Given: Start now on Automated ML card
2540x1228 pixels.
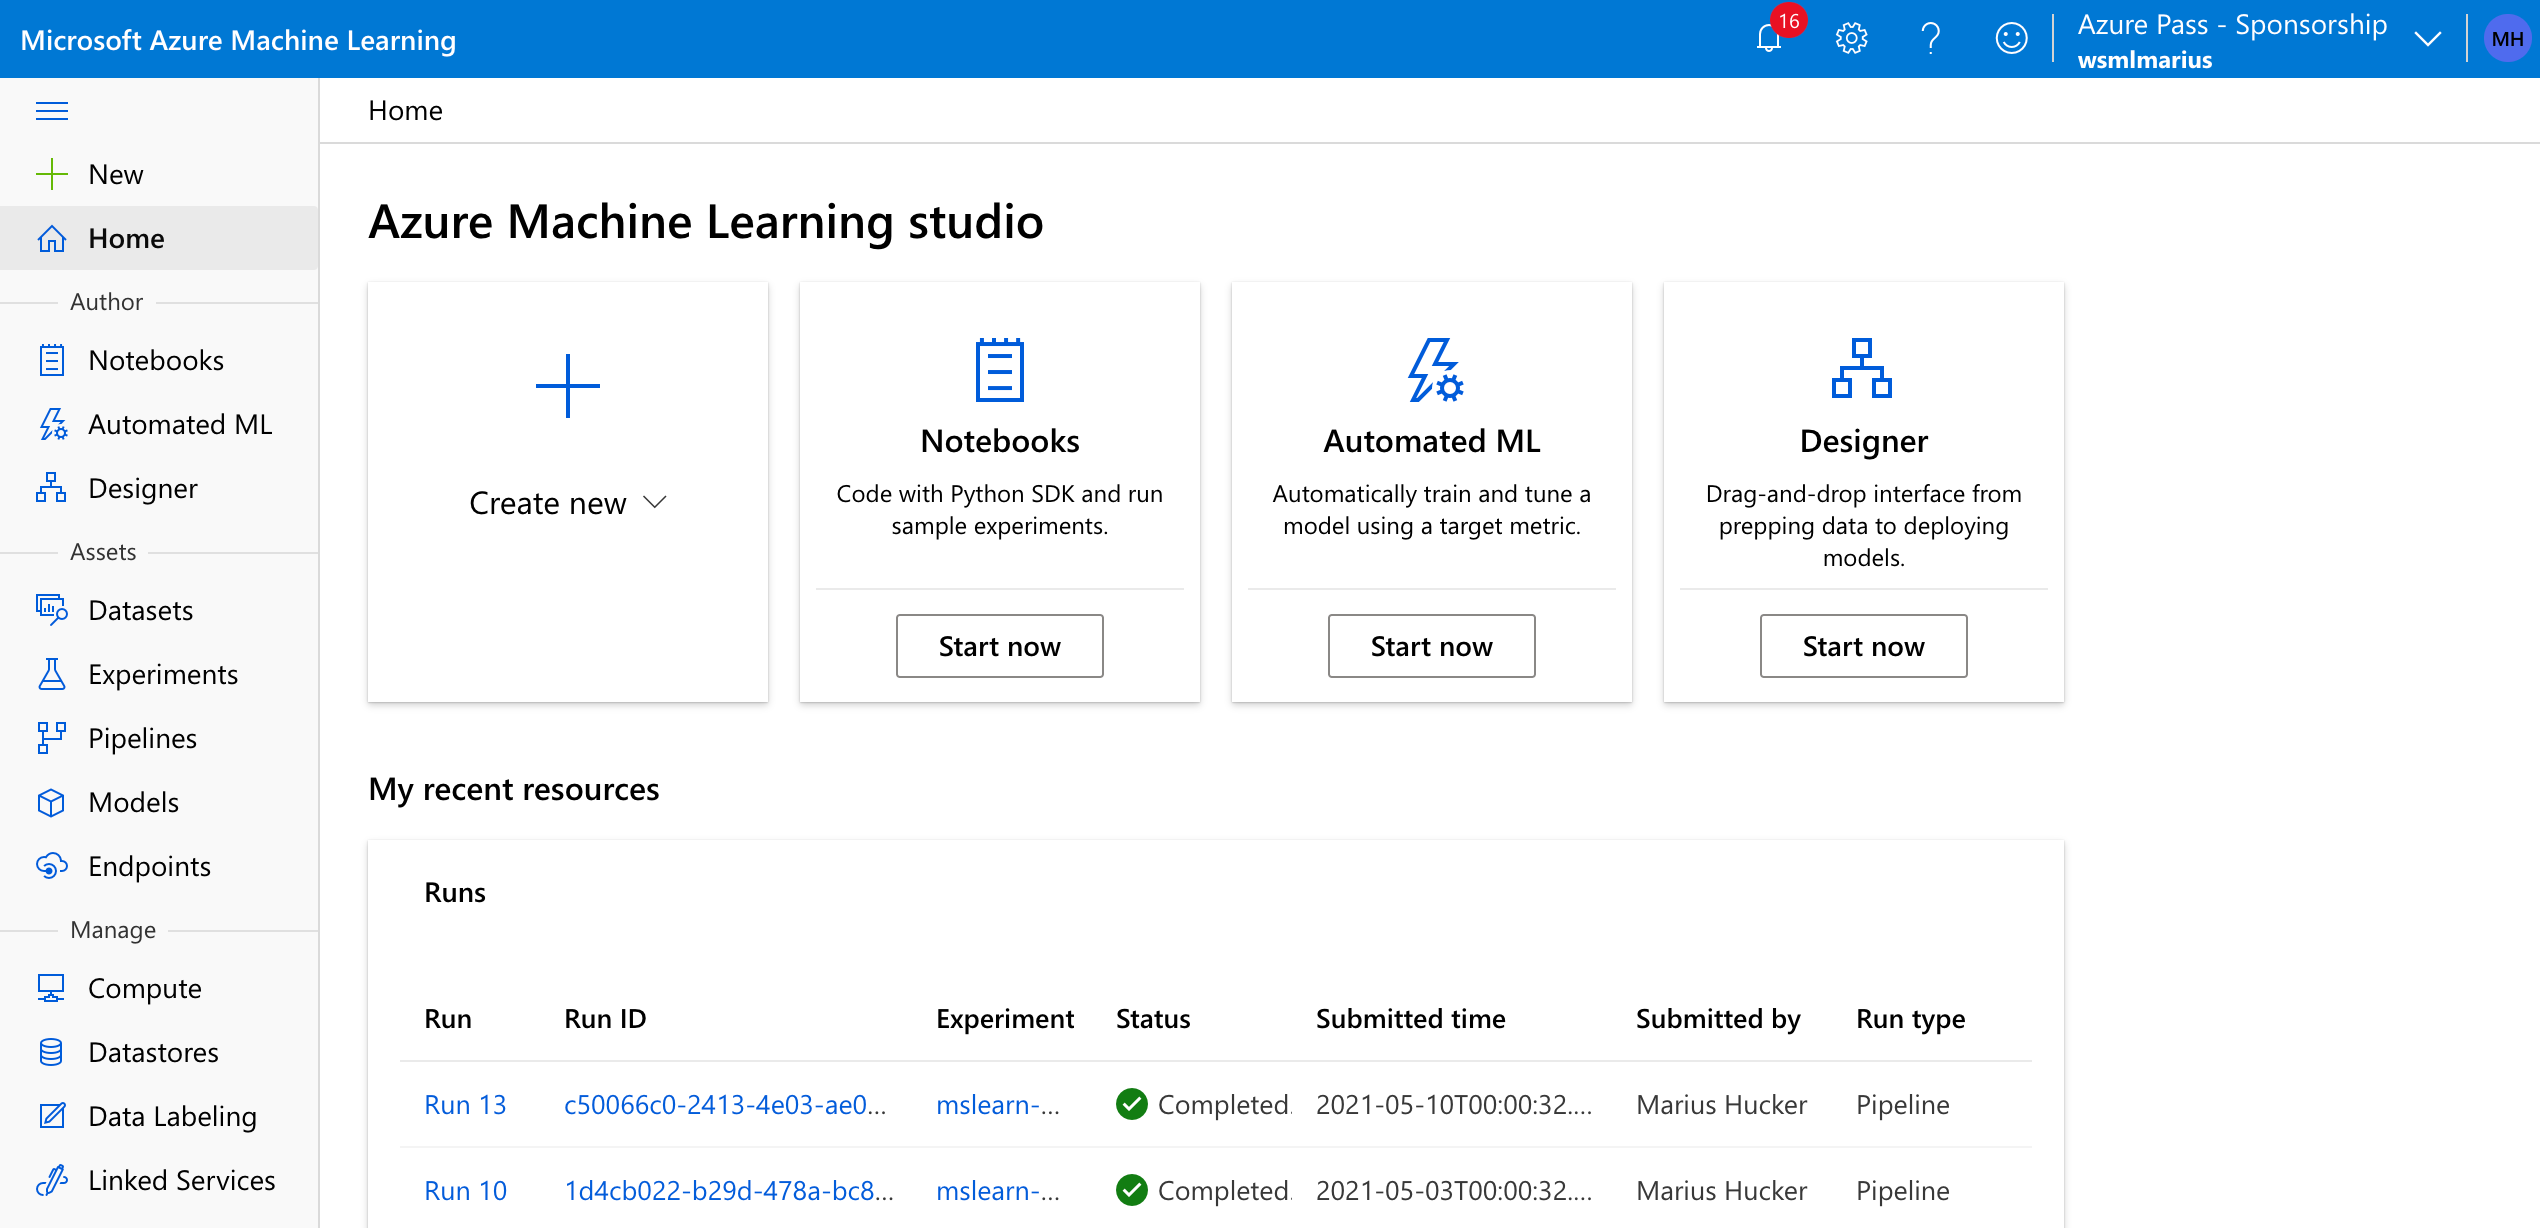Looking at the screenshot, I should click(1431, 646).
